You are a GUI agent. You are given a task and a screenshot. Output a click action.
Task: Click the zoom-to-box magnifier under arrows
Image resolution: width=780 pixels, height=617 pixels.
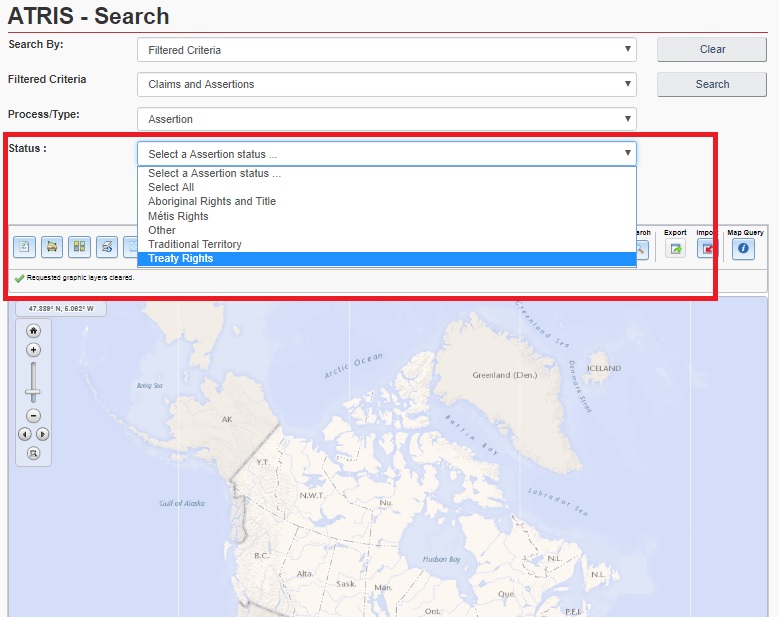coord(33,453)
